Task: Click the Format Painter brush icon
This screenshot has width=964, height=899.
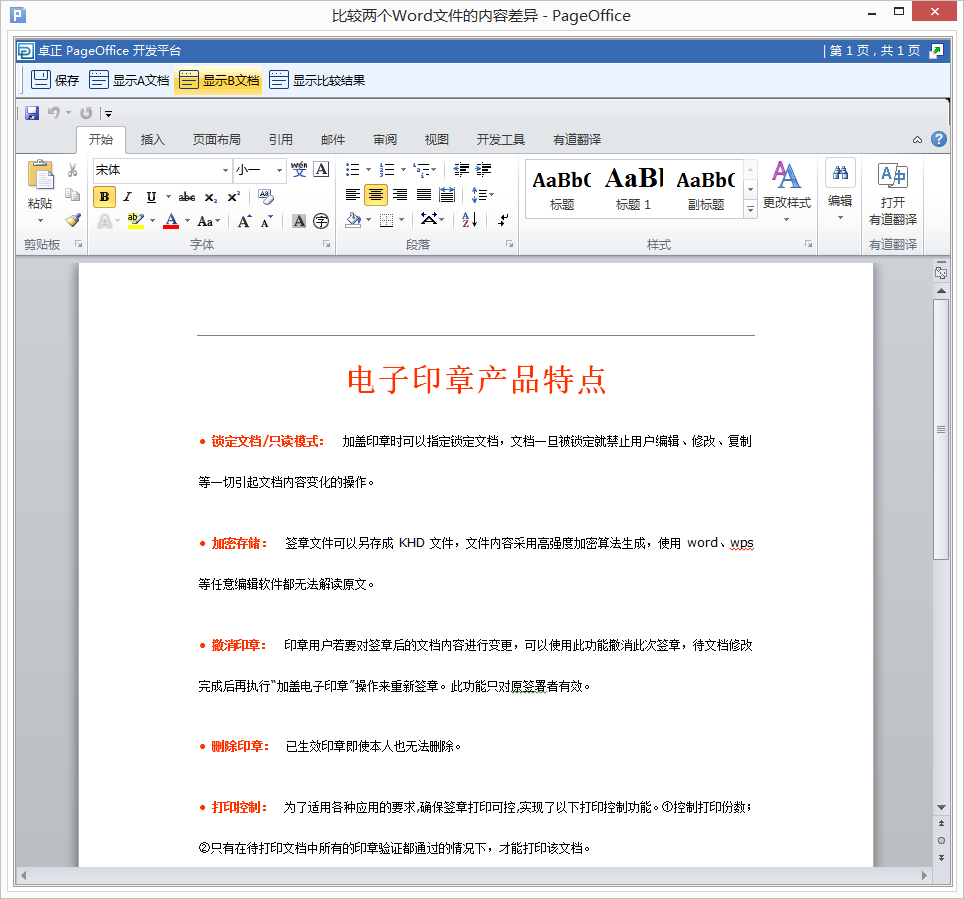Action: point(72,220)
